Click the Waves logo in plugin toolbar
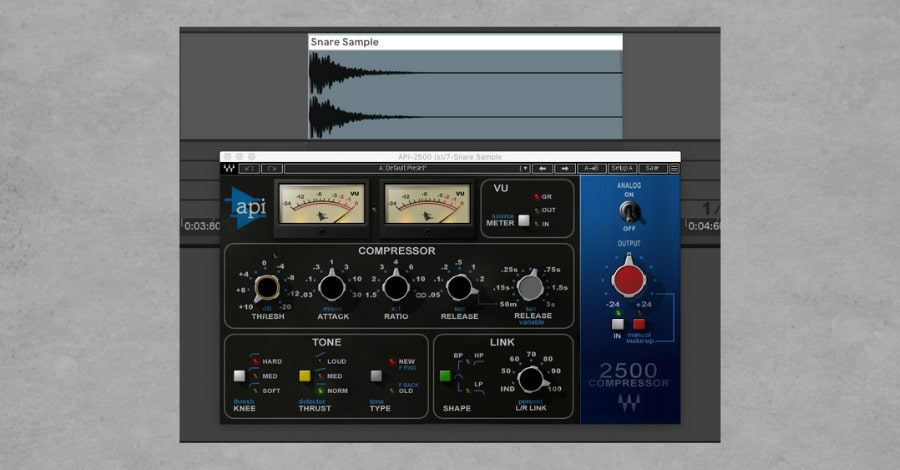 click(x=229, y=169)
